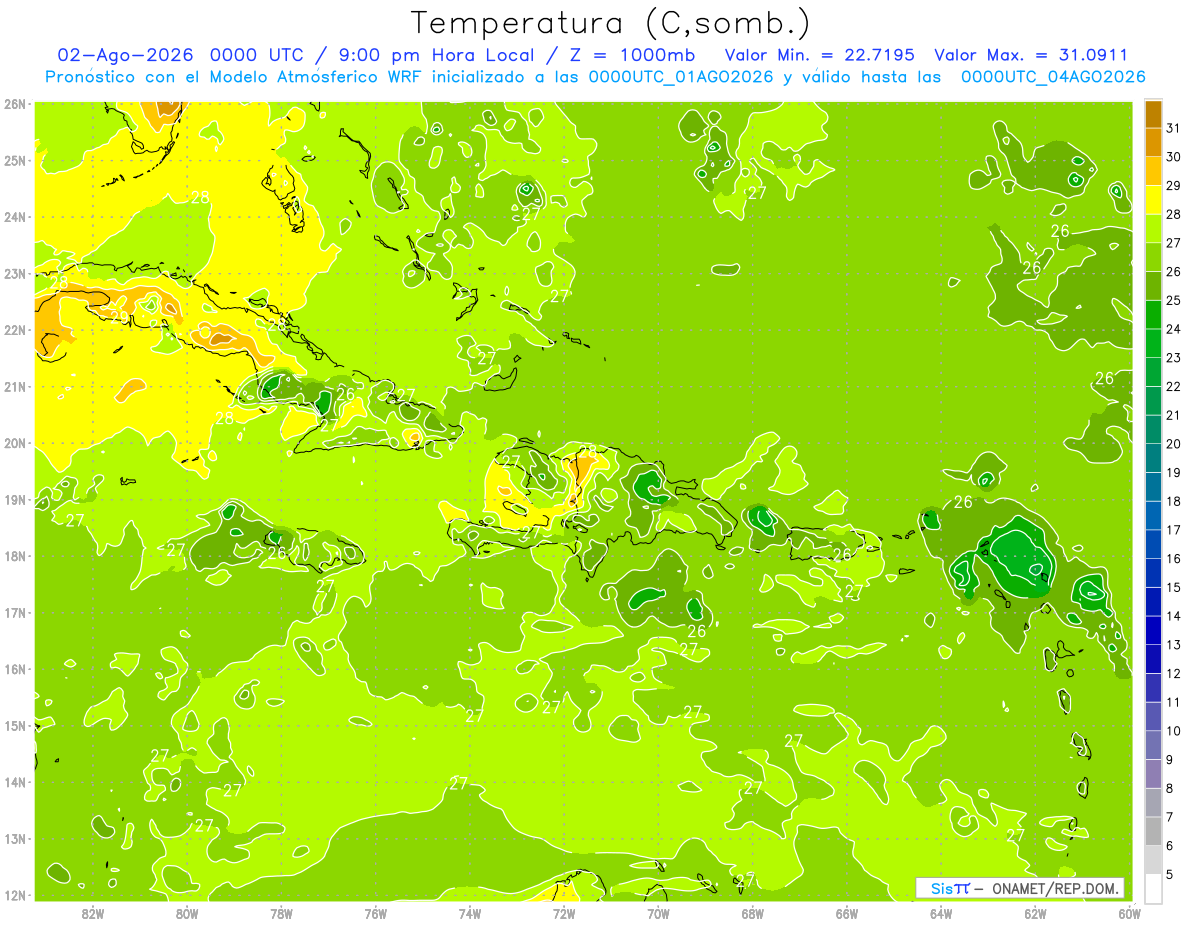This screenshot has width=1200, height=927.
Task: Click the latitude axis label '18N'
Action: pyautogui.click(x=15, y=556)
